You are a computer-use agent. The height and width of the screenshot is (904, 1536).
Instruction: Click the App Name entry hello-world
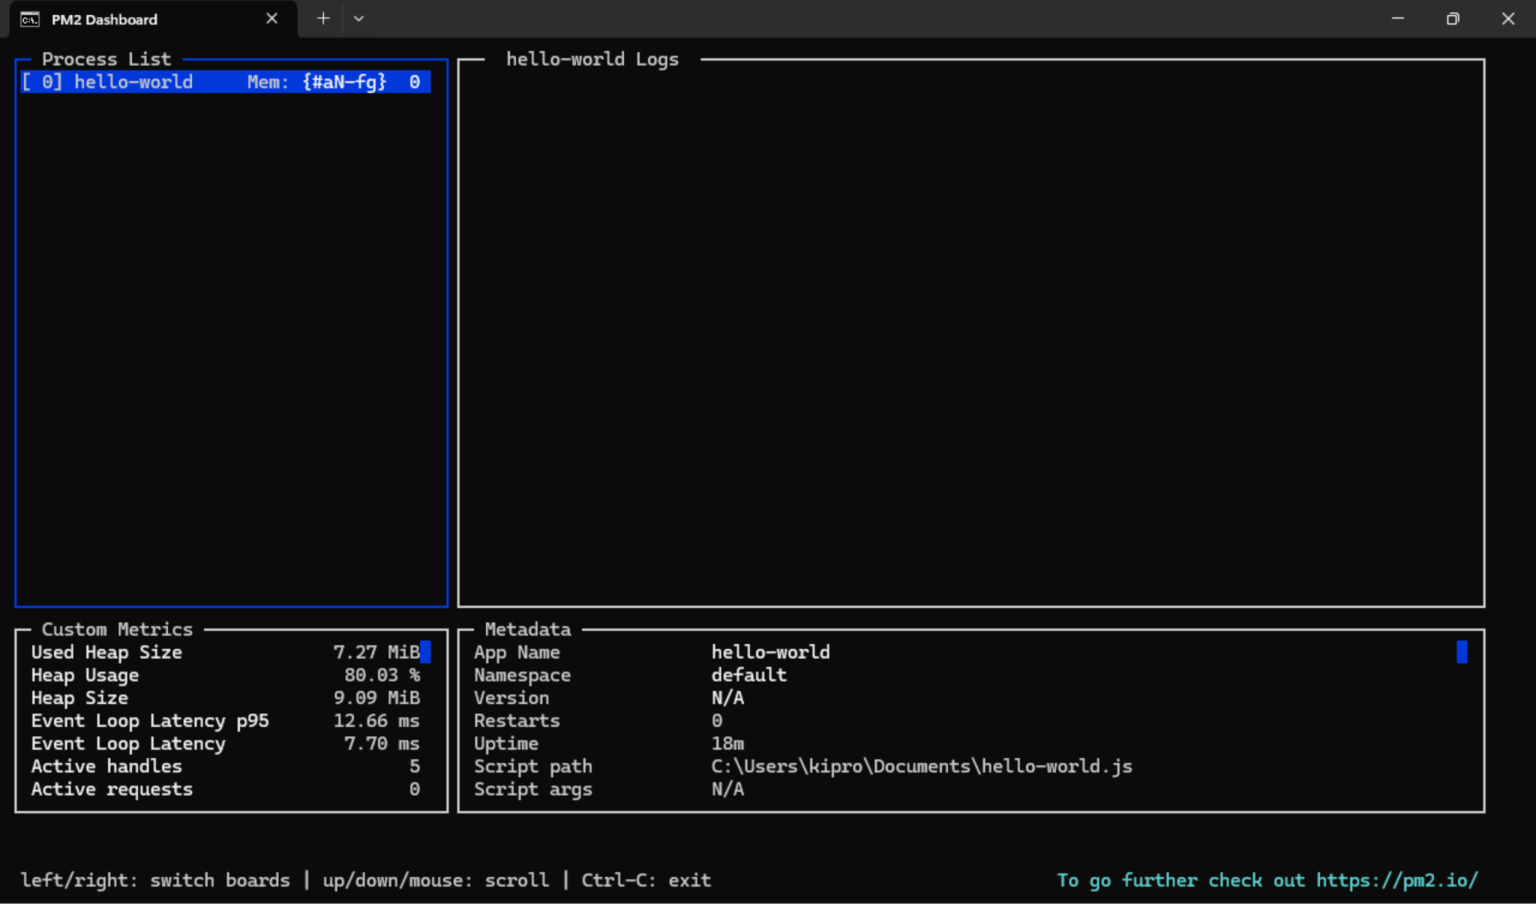[770, 652]
